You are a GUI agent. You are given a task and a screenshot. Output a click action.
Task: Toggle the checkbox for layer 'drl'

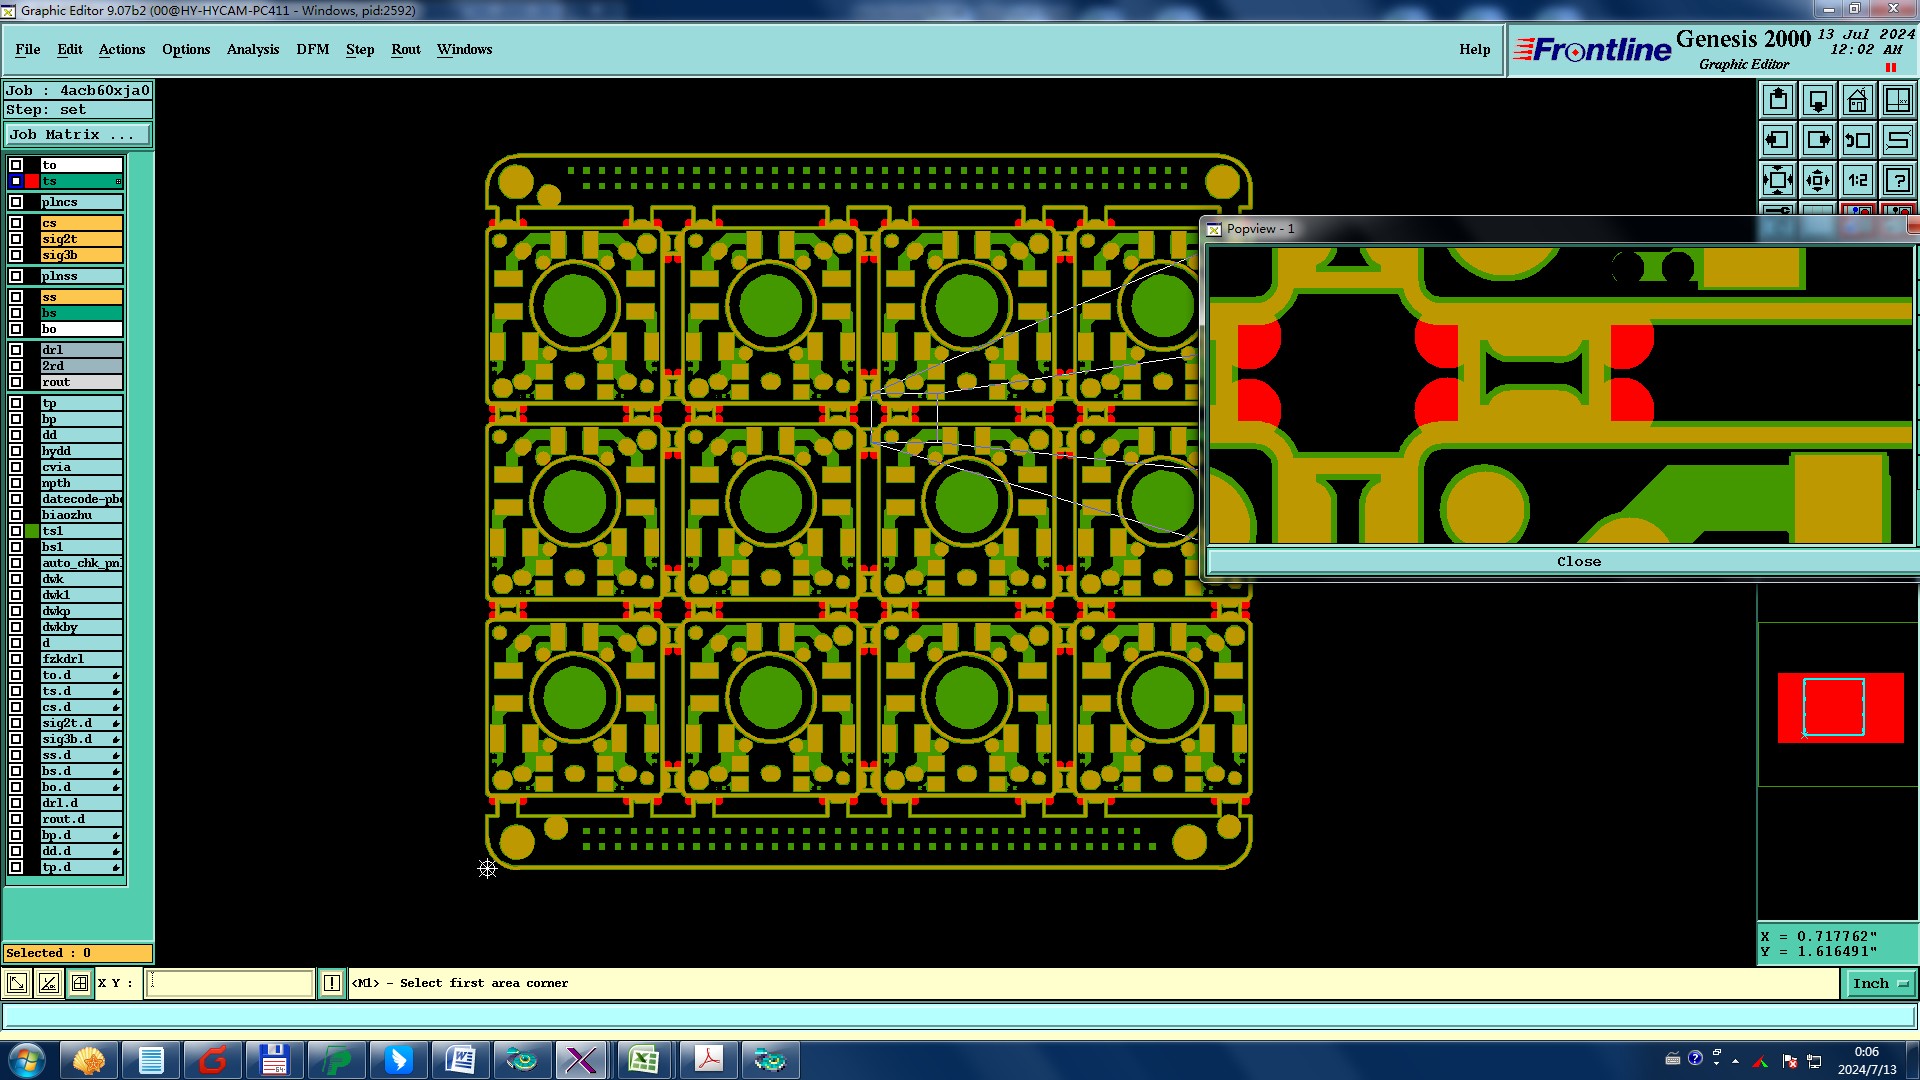pos(16,350)
